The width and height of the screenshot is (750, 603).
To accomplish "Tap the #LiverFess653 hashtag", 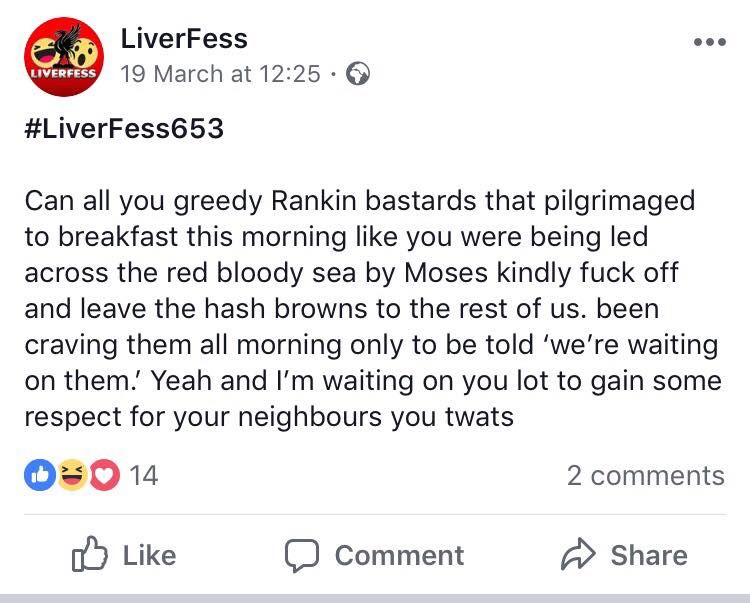I will 124,129.
